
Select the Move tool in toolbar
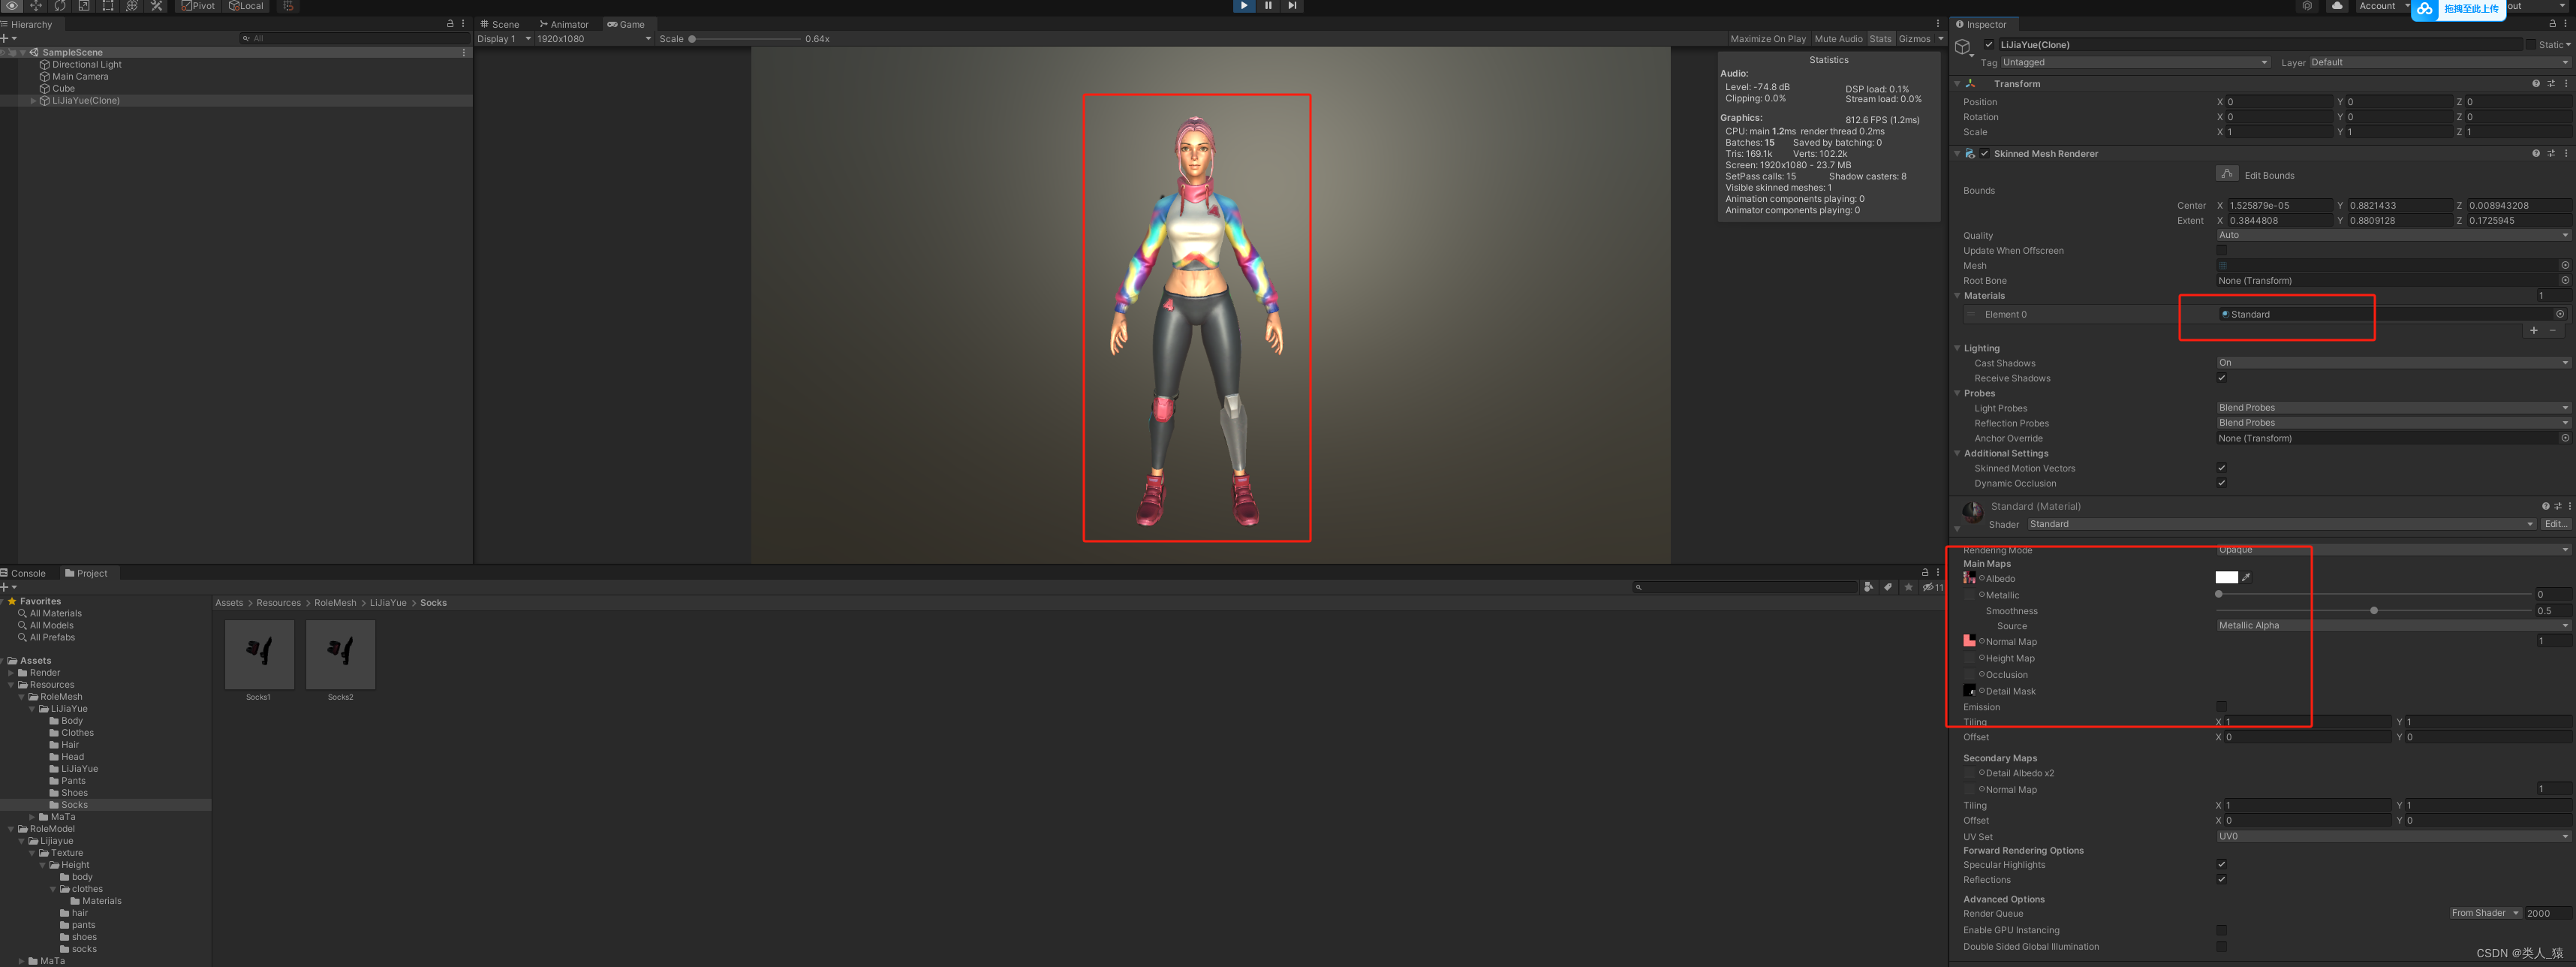click(36, 6)
